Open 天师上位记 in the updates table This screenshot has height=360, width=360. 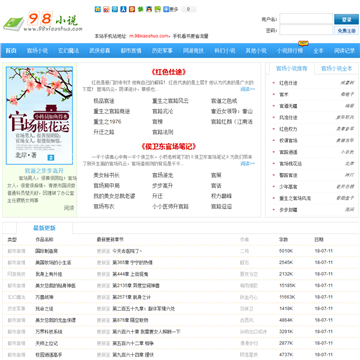(46, 343)
